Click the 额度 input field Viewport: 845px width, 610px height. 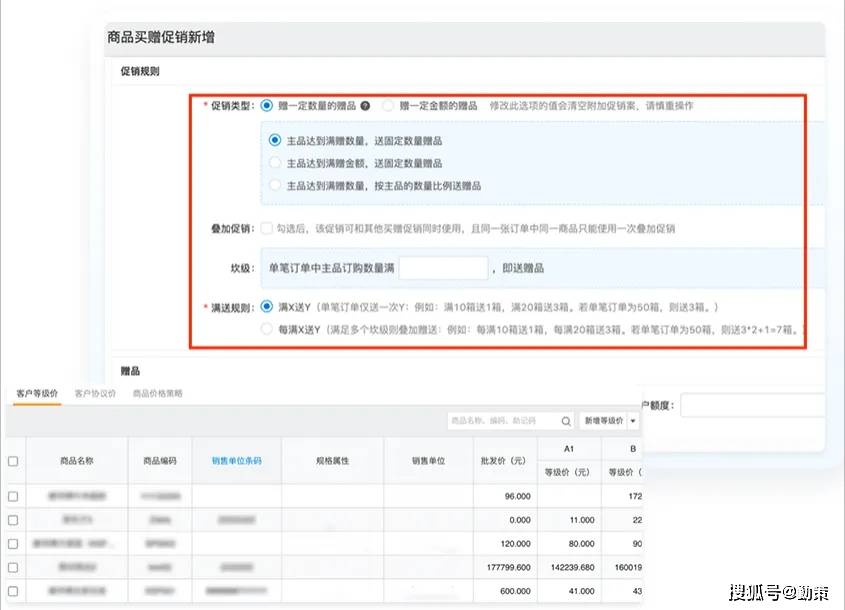(750, 405)
